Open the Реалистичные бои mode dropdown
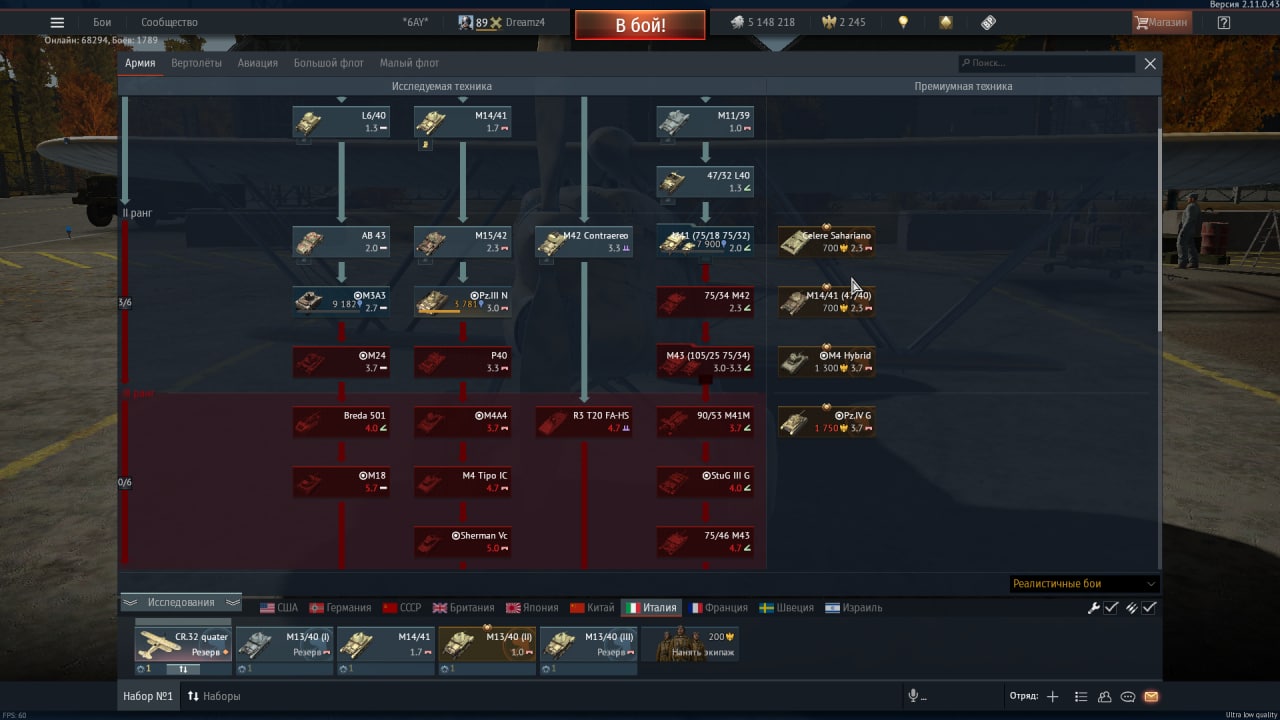 [x=1084, y=584]
